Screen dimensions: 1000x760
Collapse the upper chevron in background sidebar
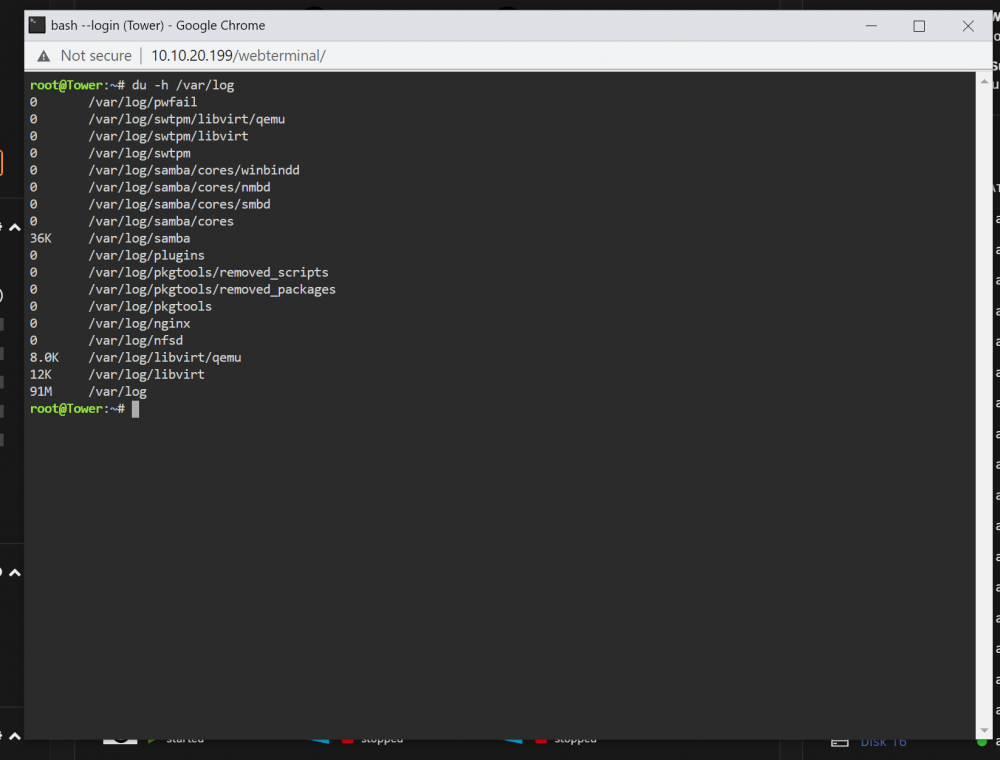coord(15,227)
